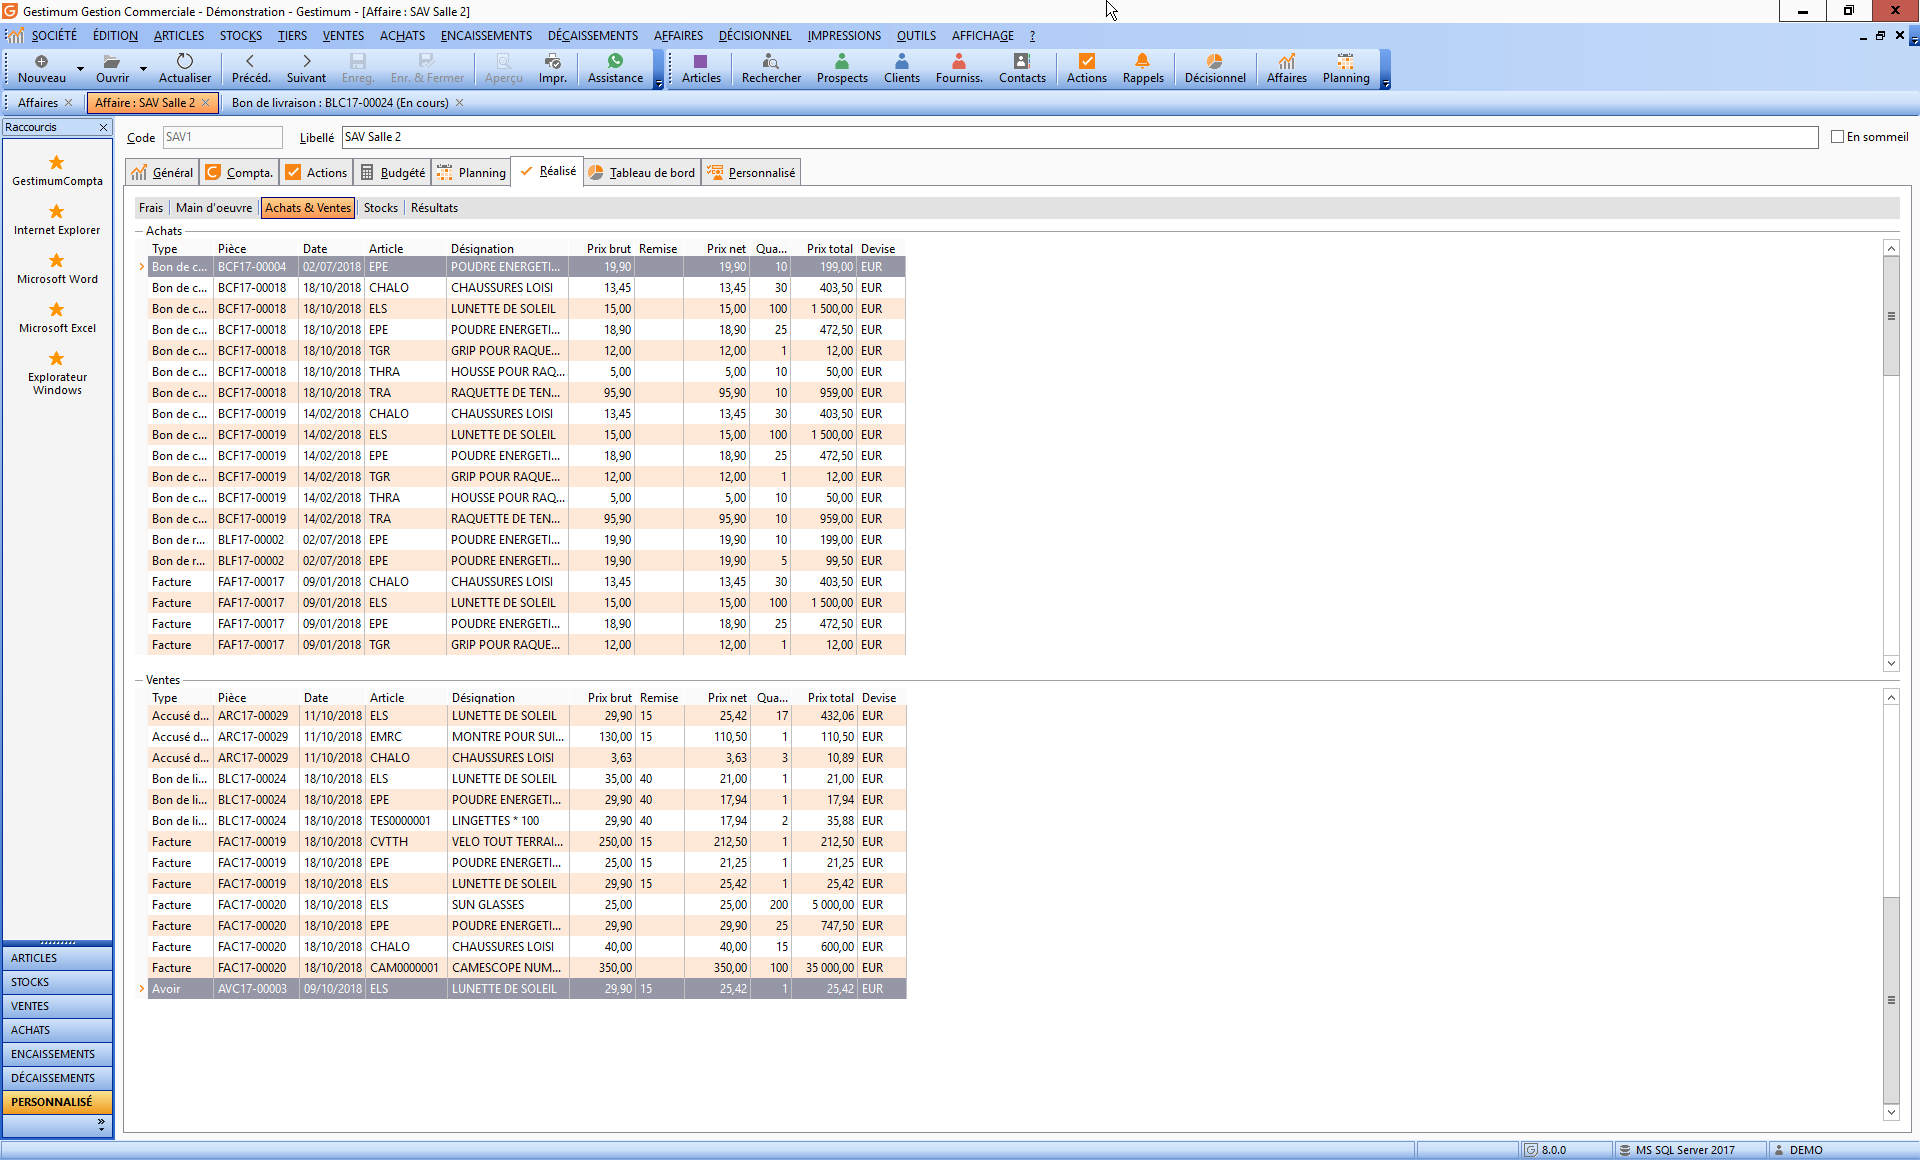Select the Main d'oeuvre subtab

[x=214, y=208]
